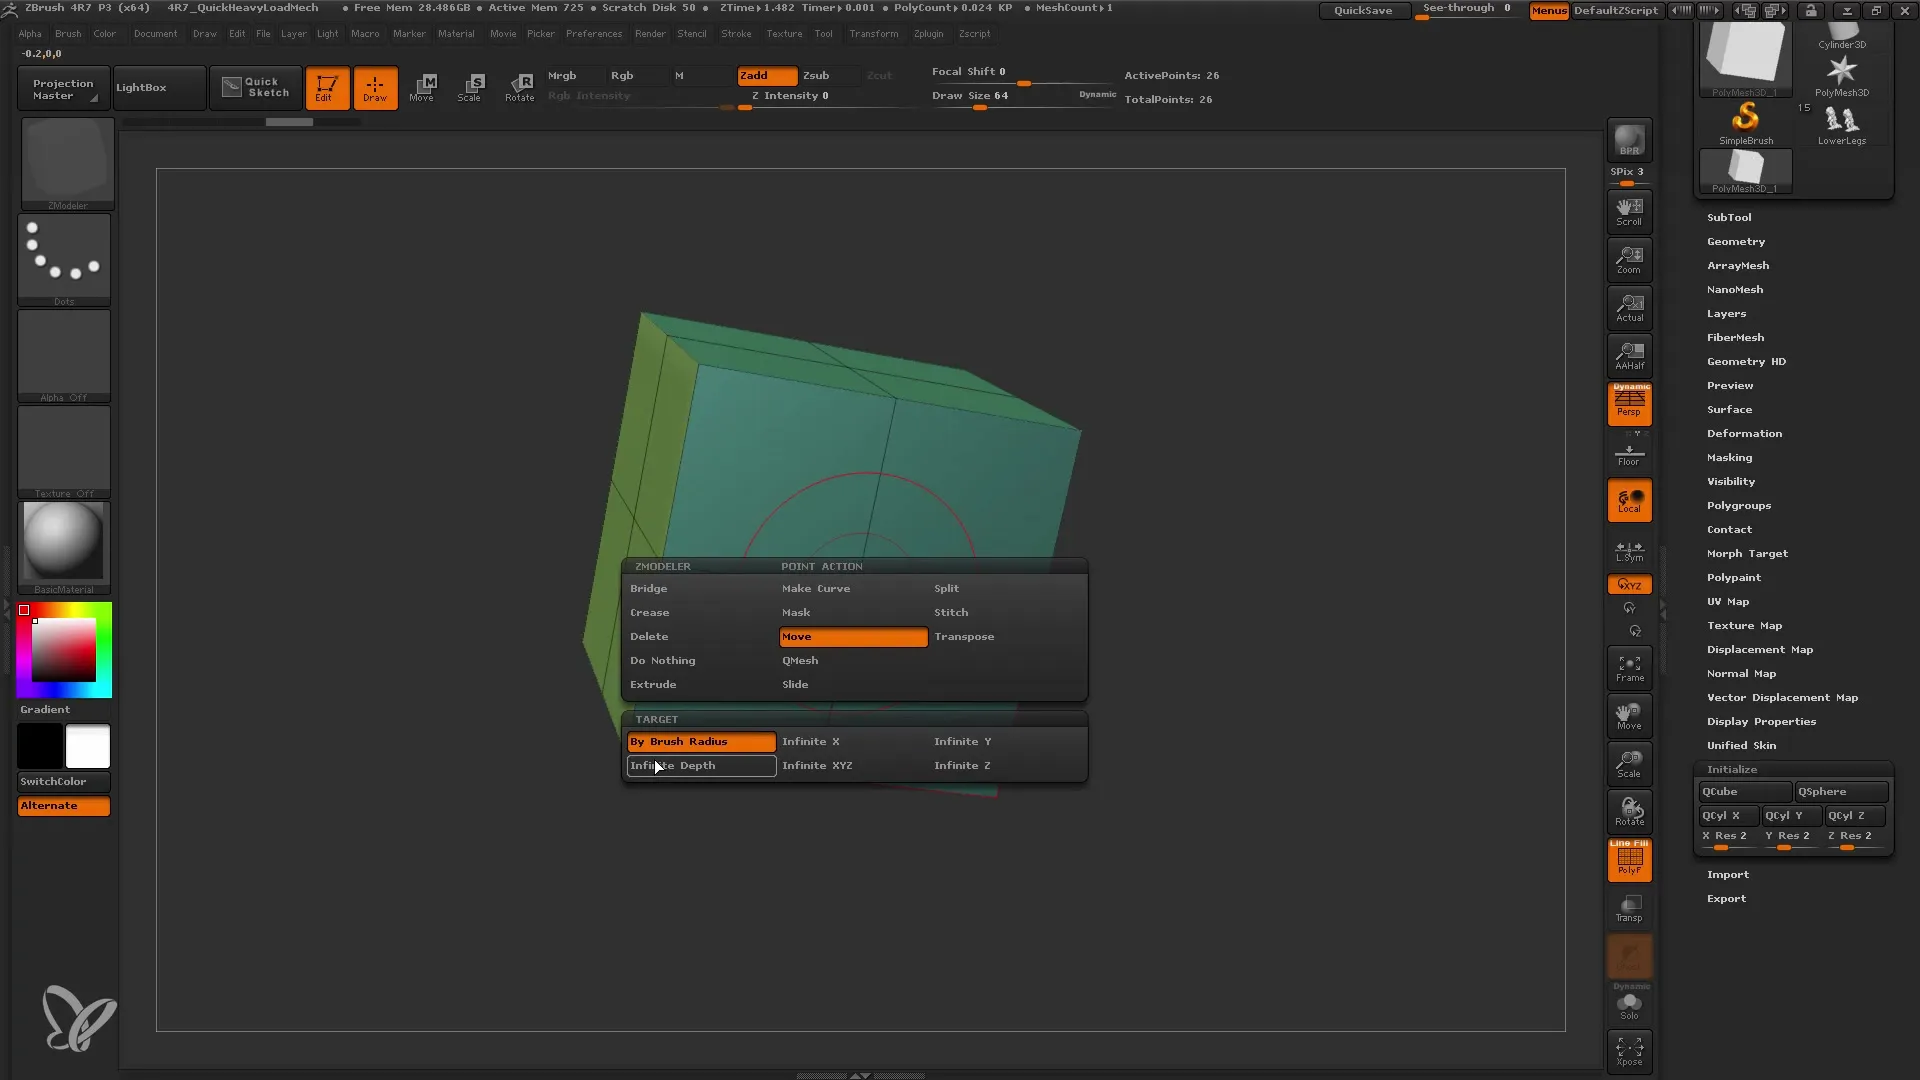Image resolution: width=1920 pixels, height=1080 pixels.
Task: Expand the Deformation panel
Action: coord(1743,433)
